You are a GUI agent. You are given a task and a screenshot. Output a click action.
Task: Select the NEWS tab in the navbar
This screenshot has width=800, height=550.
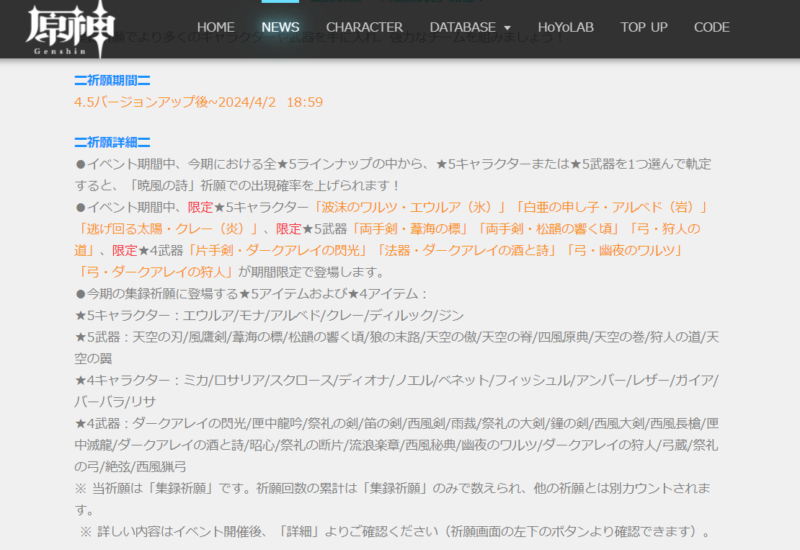pos(280,27)
